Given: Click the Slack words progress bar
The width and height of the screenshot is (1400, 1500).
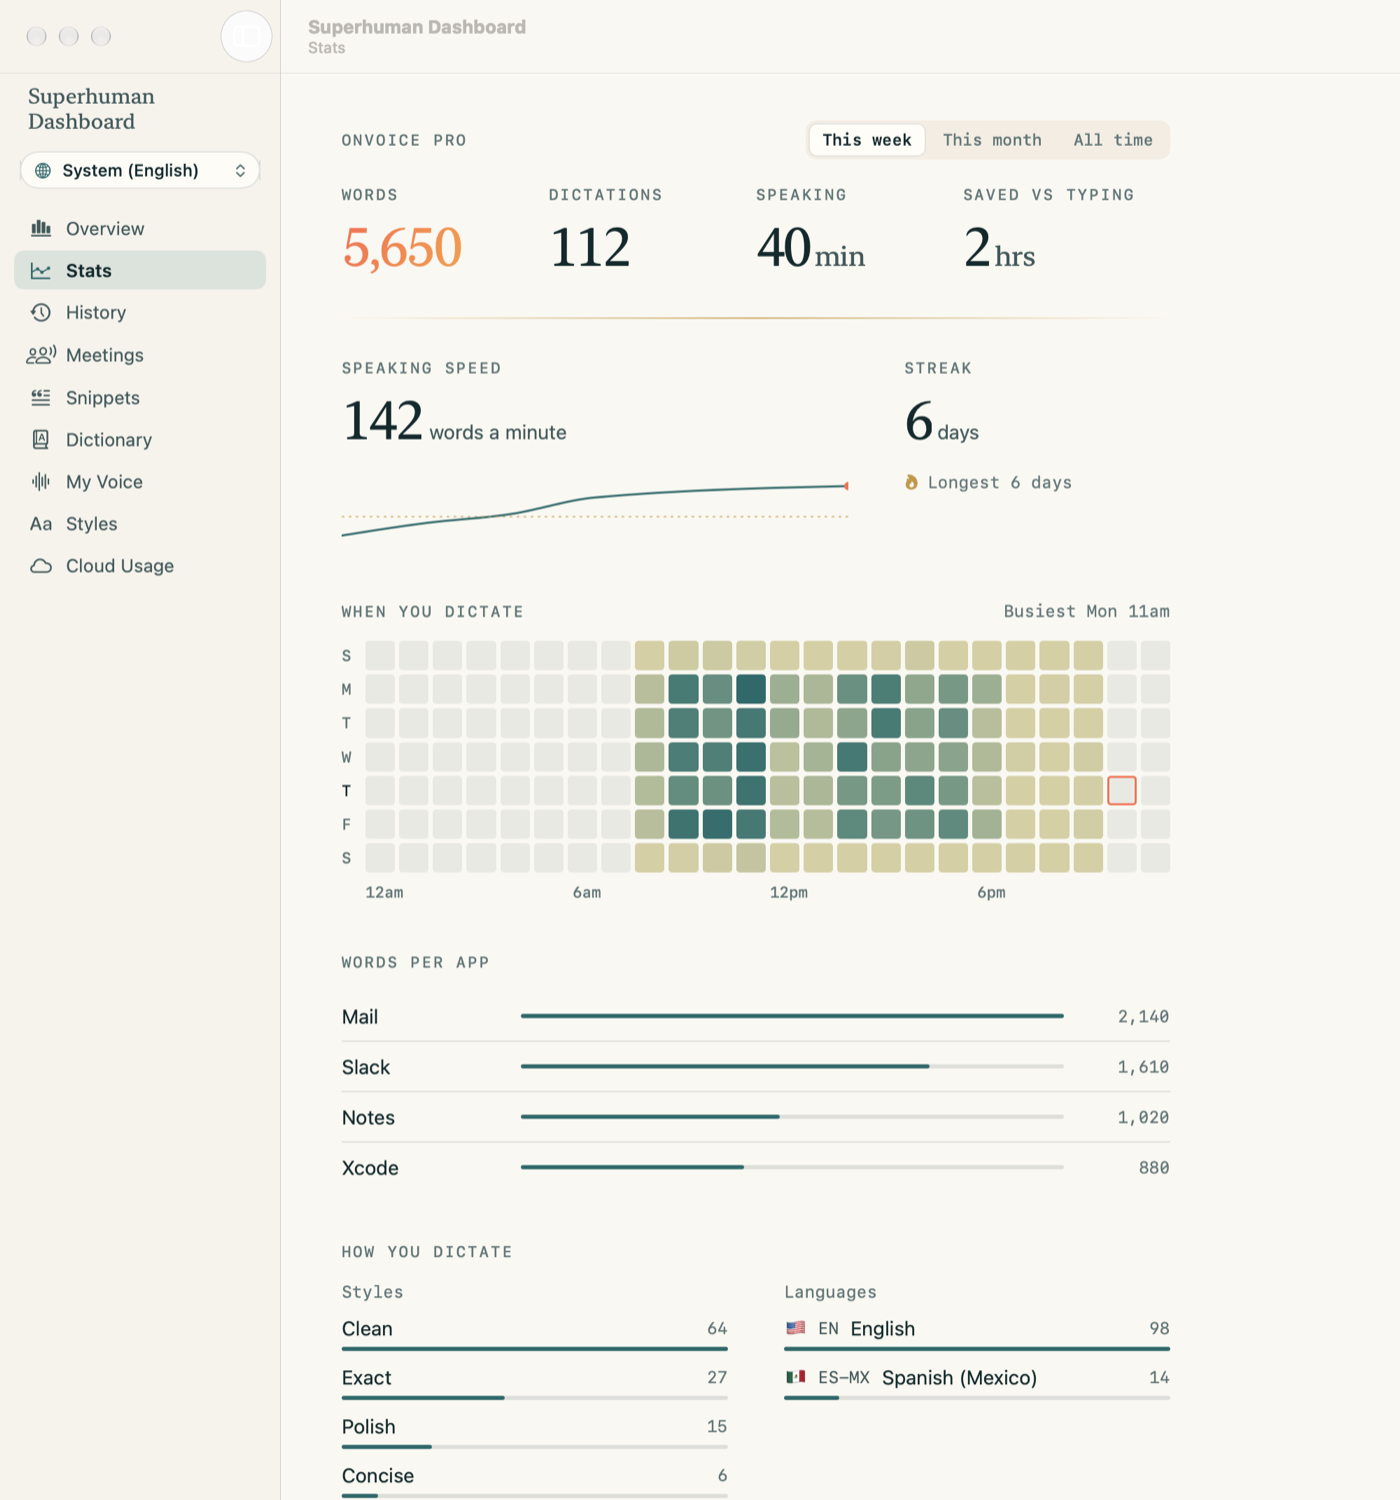Looking at the screenshot, I should pyautogui.click(x=792, y=1066).
